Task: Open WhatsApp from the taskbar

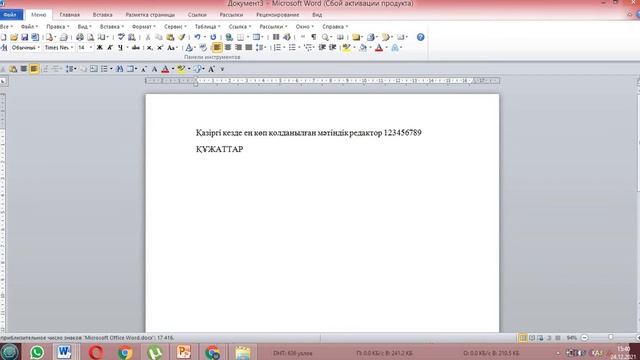Action: point(37,352)
